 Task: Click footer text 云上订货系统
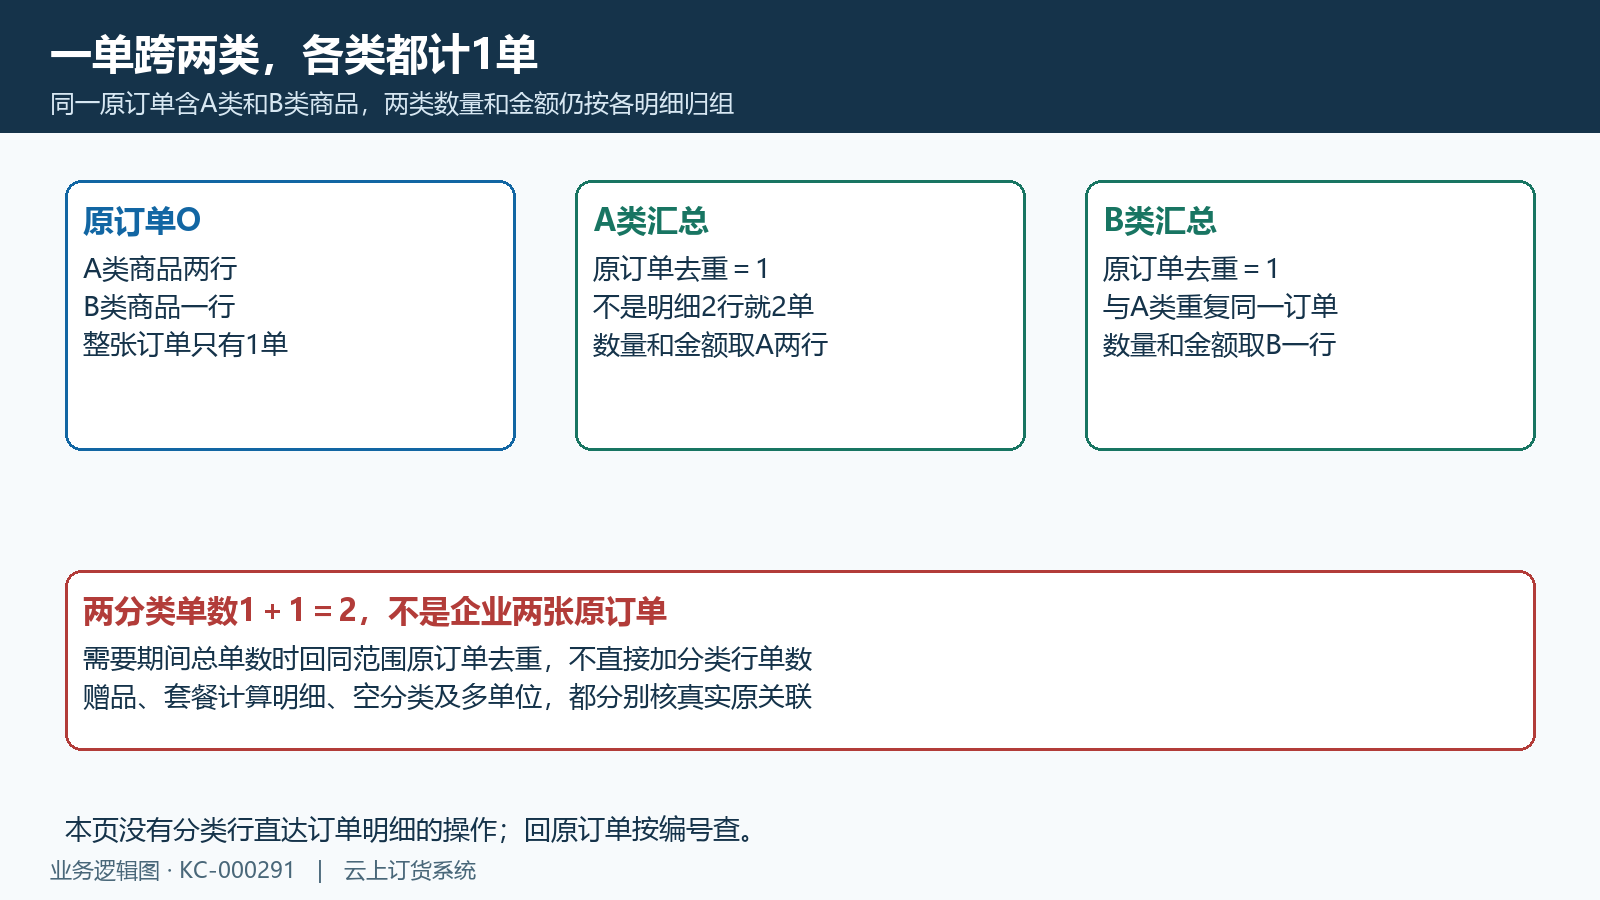pyautogui.click(x=410, y=871)
